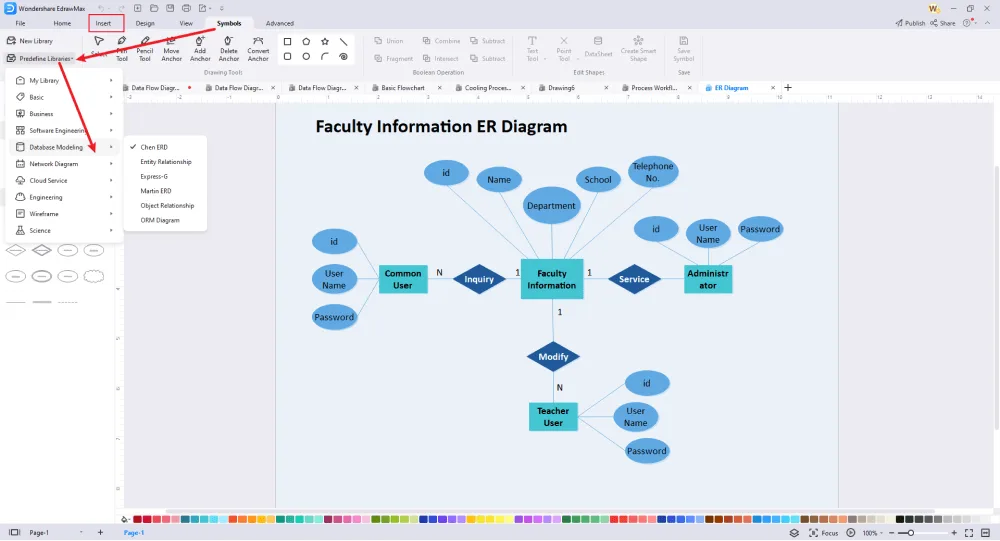This screenshot has height=541, width=1000.
Task: Add a new page with plus
Action: tap(100, 533)
